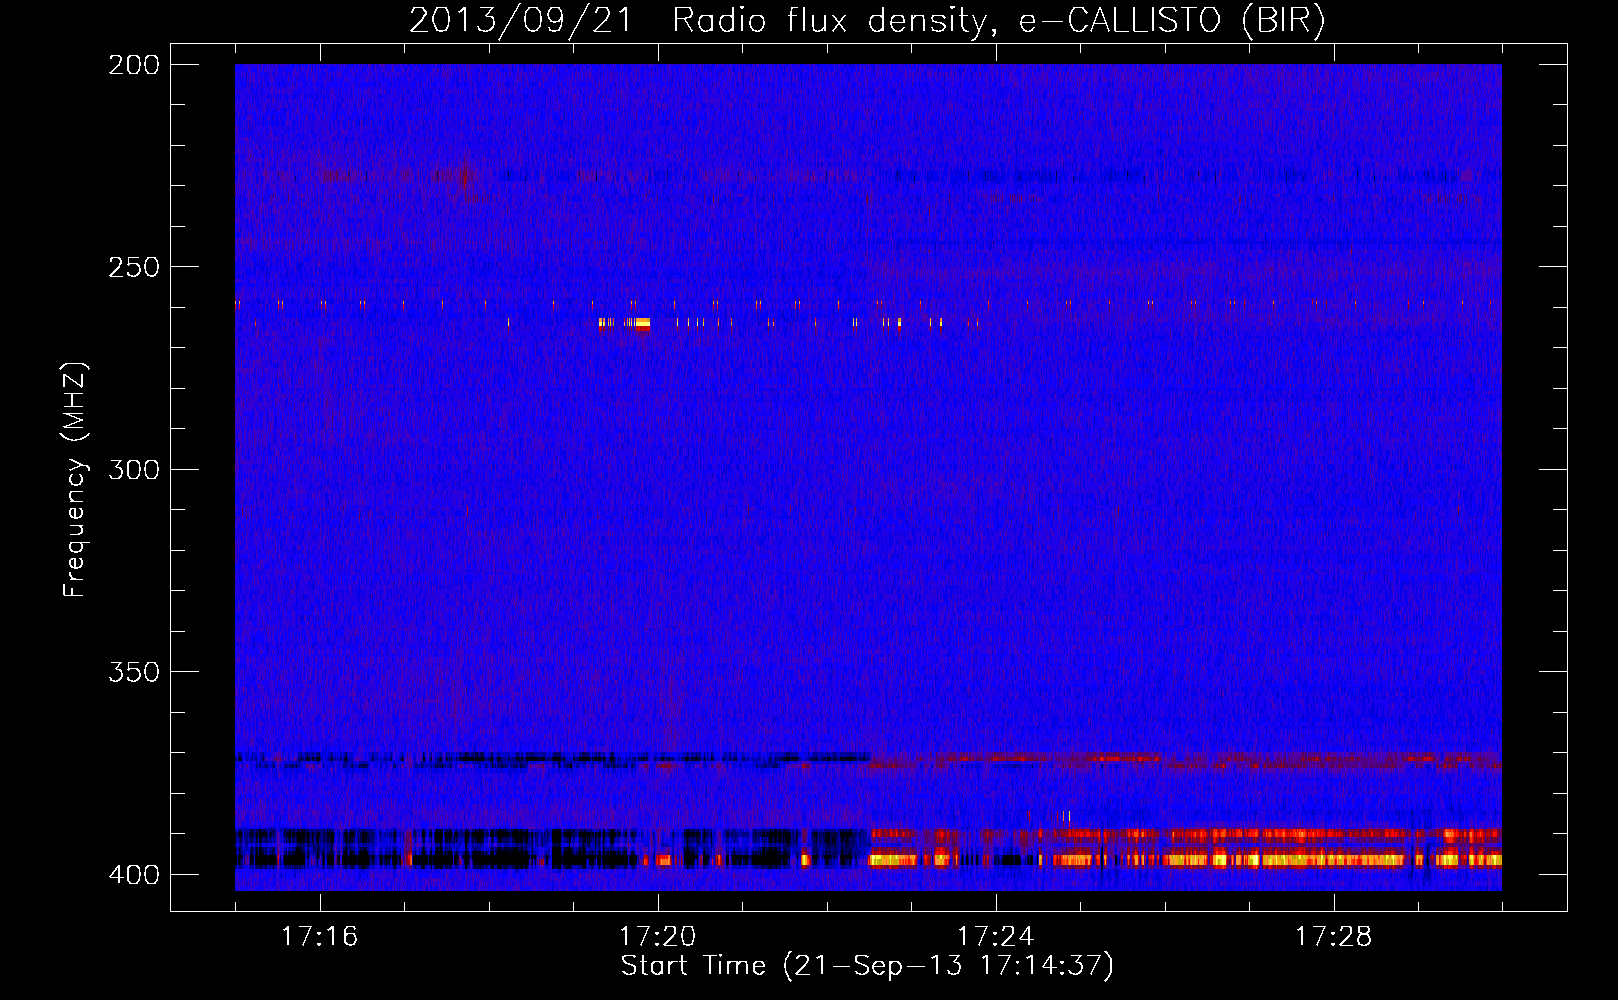1618x1000 pixels.
Task: Click the 350 frequency tick label
Action: pyautogui.click(x=134, y=672)
